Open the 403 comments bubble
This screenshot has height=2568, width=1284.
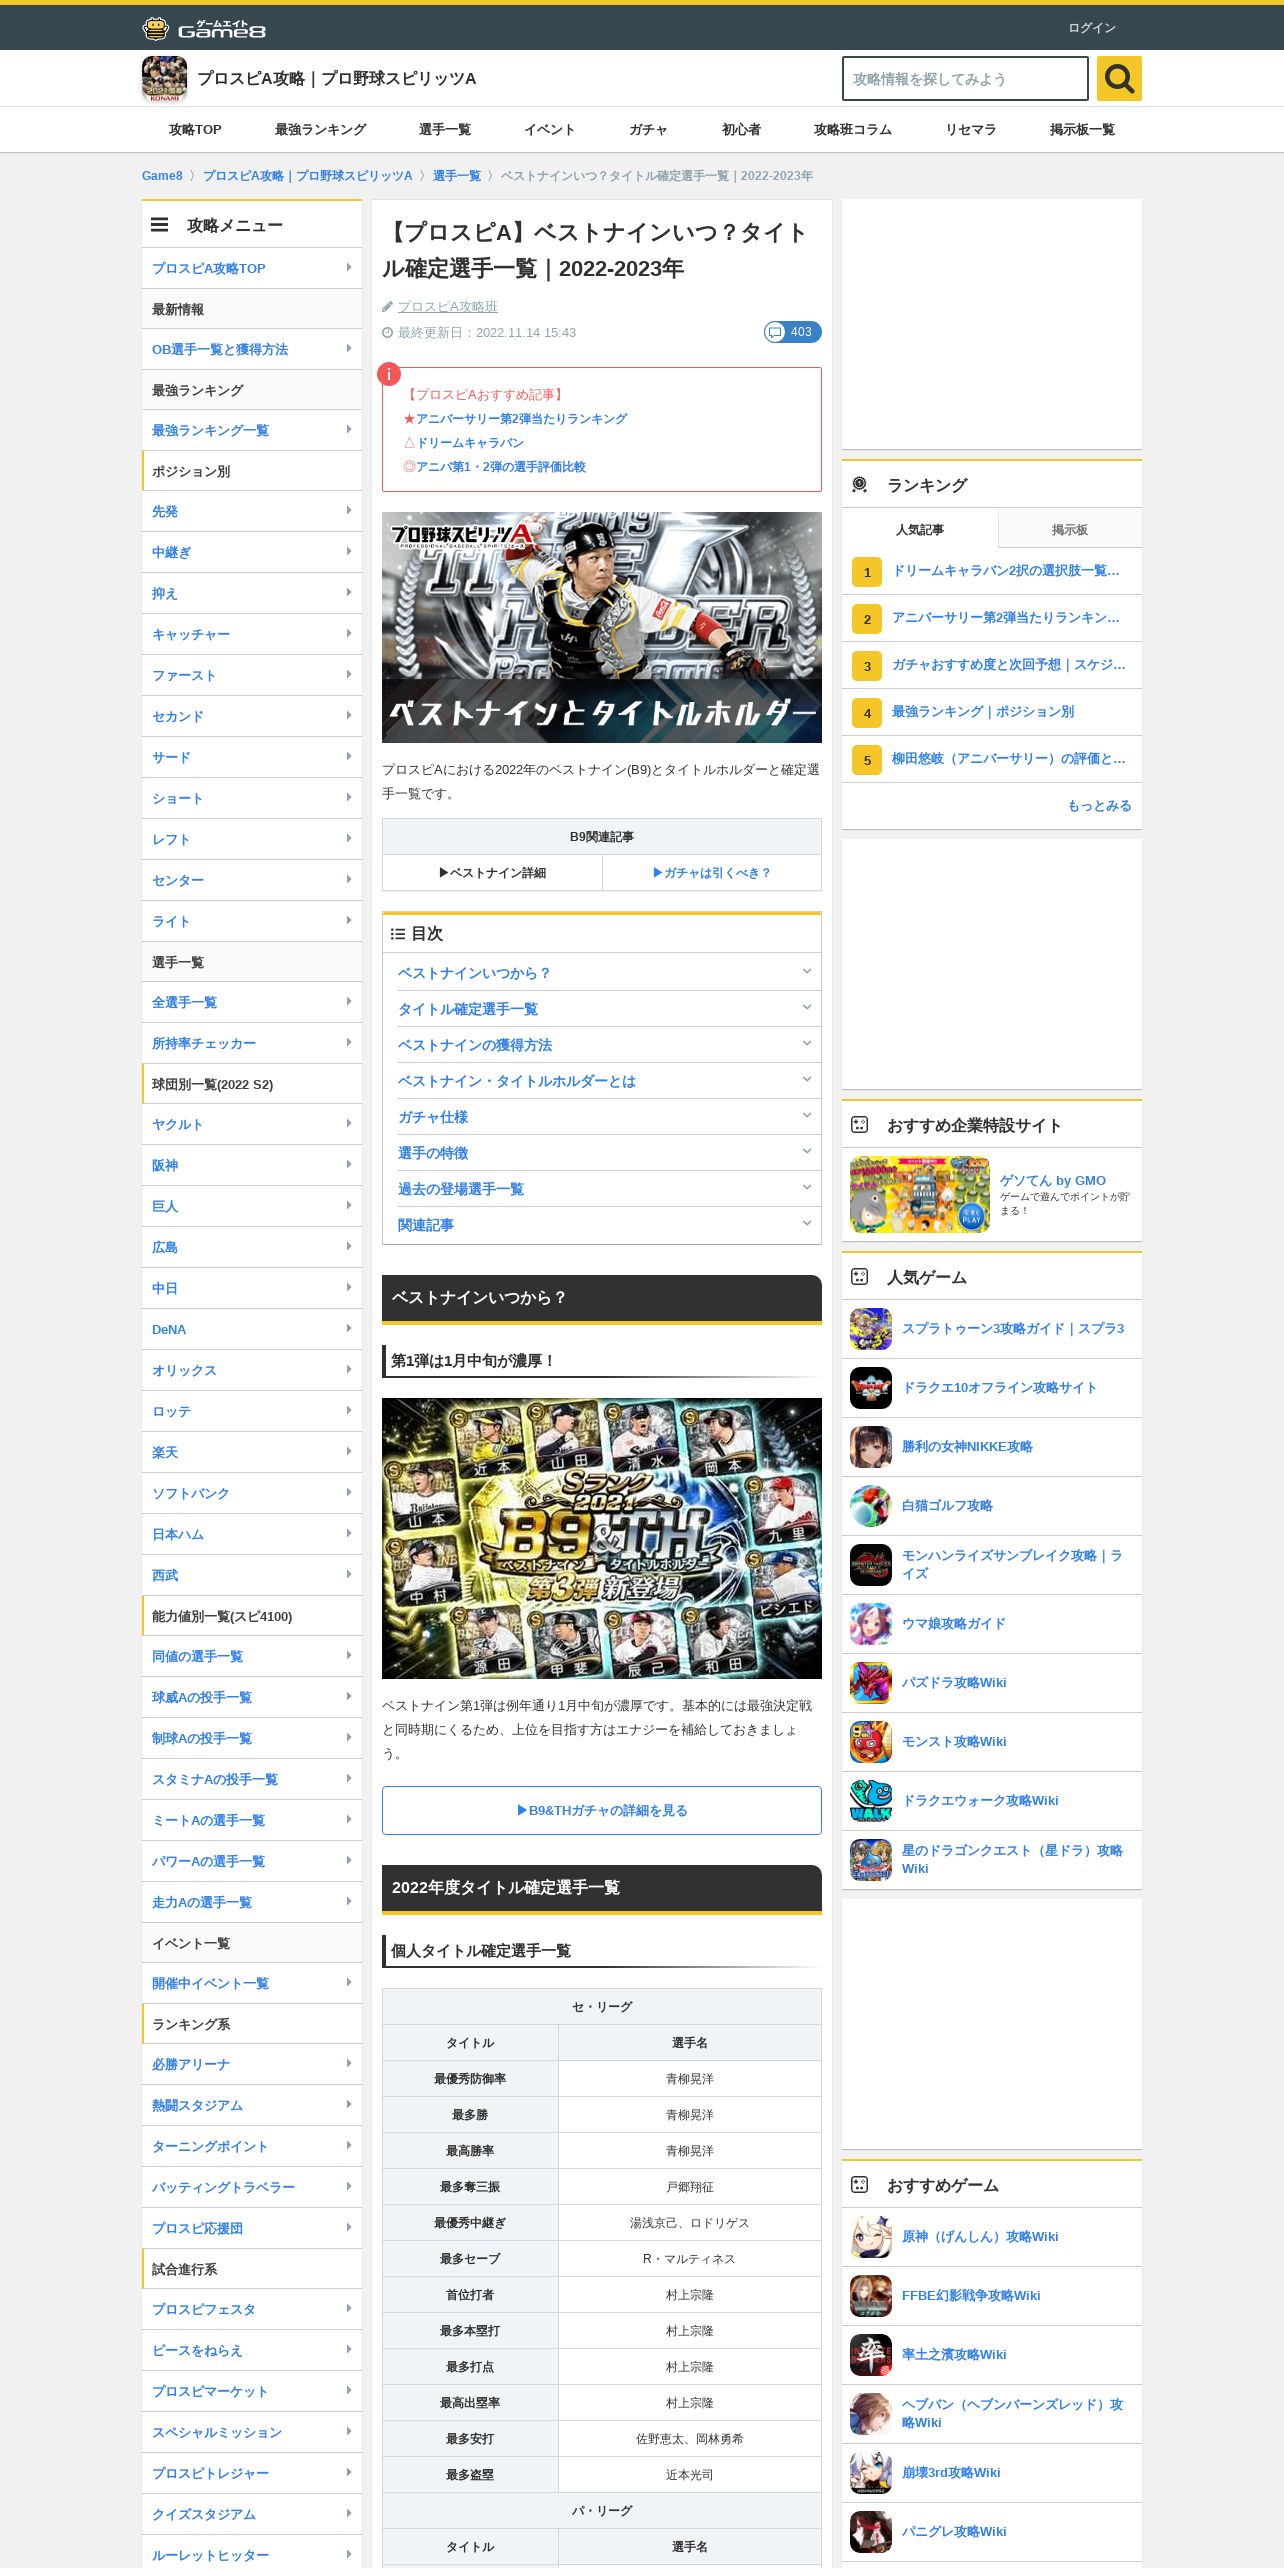coord(792,332)
